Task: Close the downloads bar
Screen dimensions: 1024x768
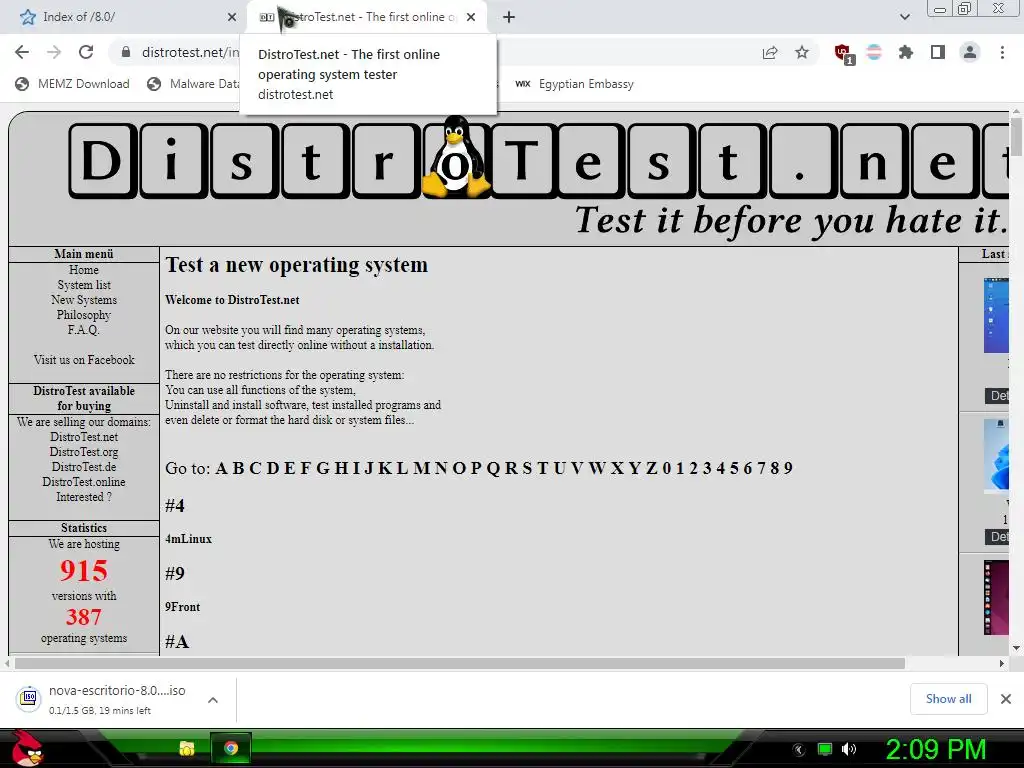Action: pyautogui.click(x=1006, y=699)
